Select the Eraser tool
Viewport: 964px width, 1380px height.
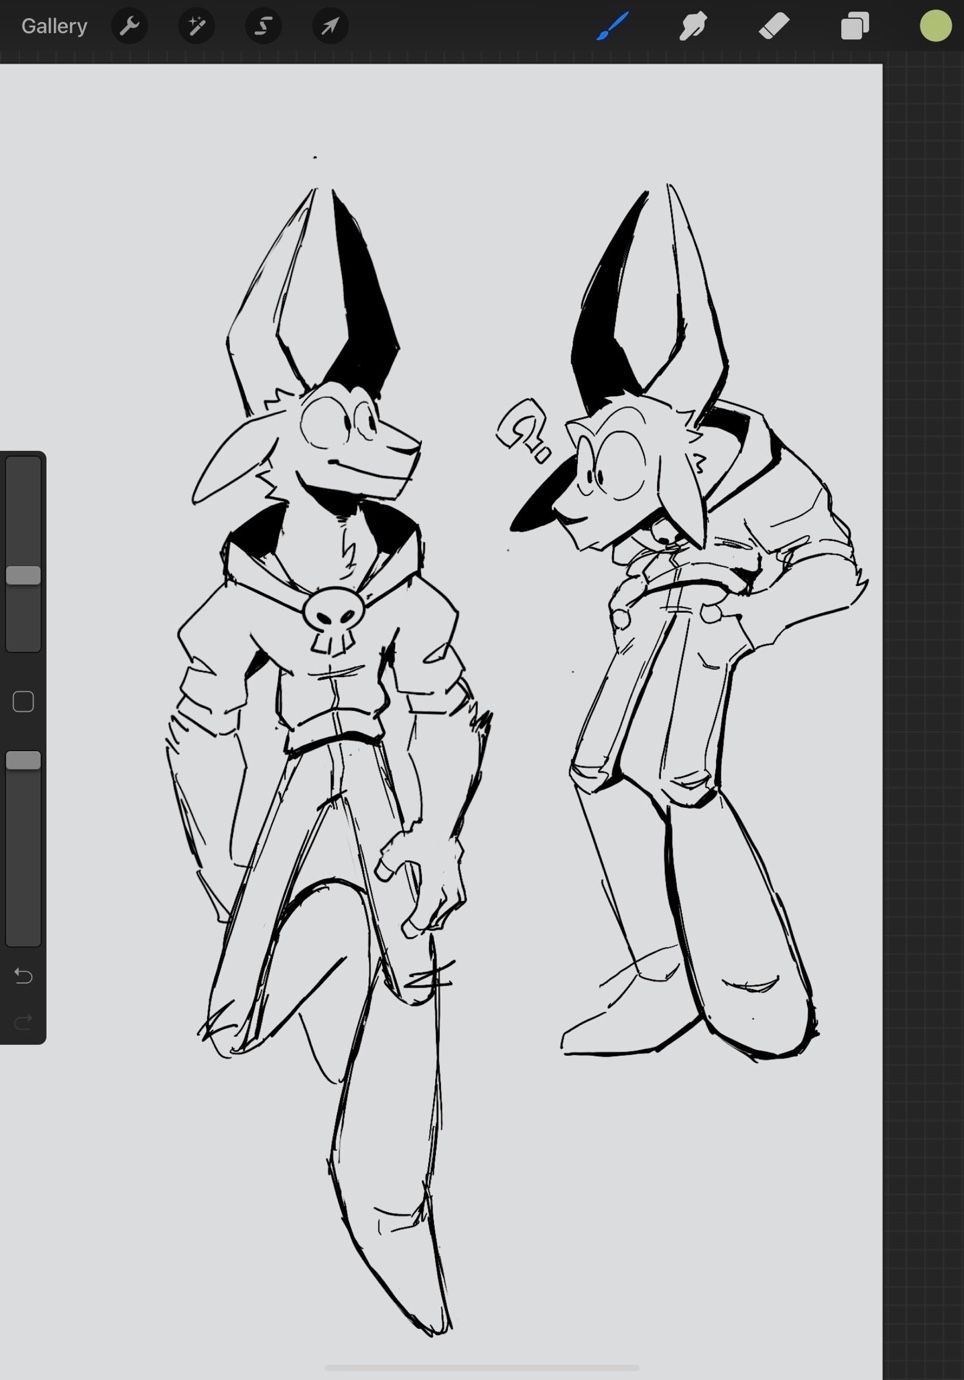pos(774,26)
